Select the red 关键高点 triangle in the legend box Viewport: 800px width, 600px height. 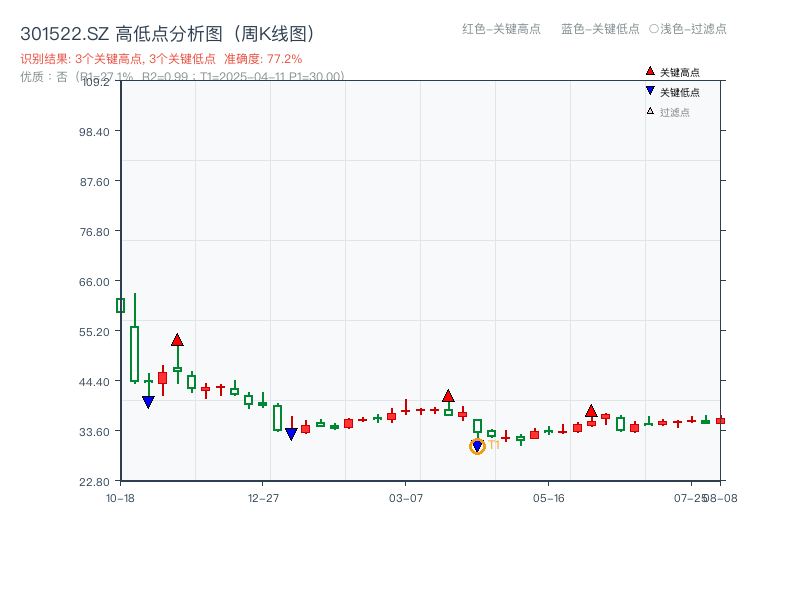(648, 71)
